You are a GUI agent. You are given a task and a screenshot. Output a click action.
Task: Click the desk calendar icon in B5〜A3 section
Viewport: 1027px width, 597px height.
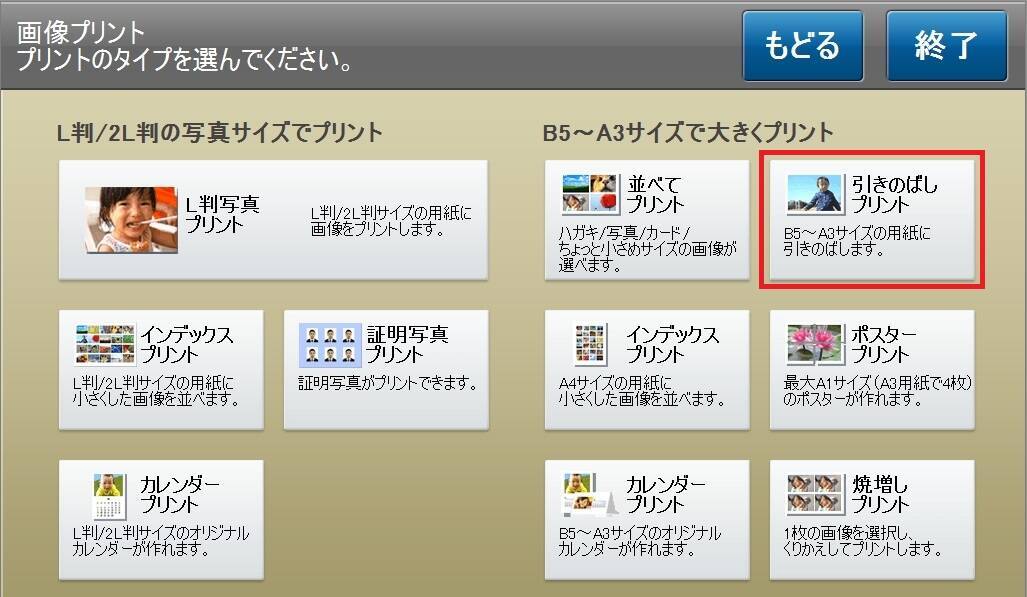589,496
